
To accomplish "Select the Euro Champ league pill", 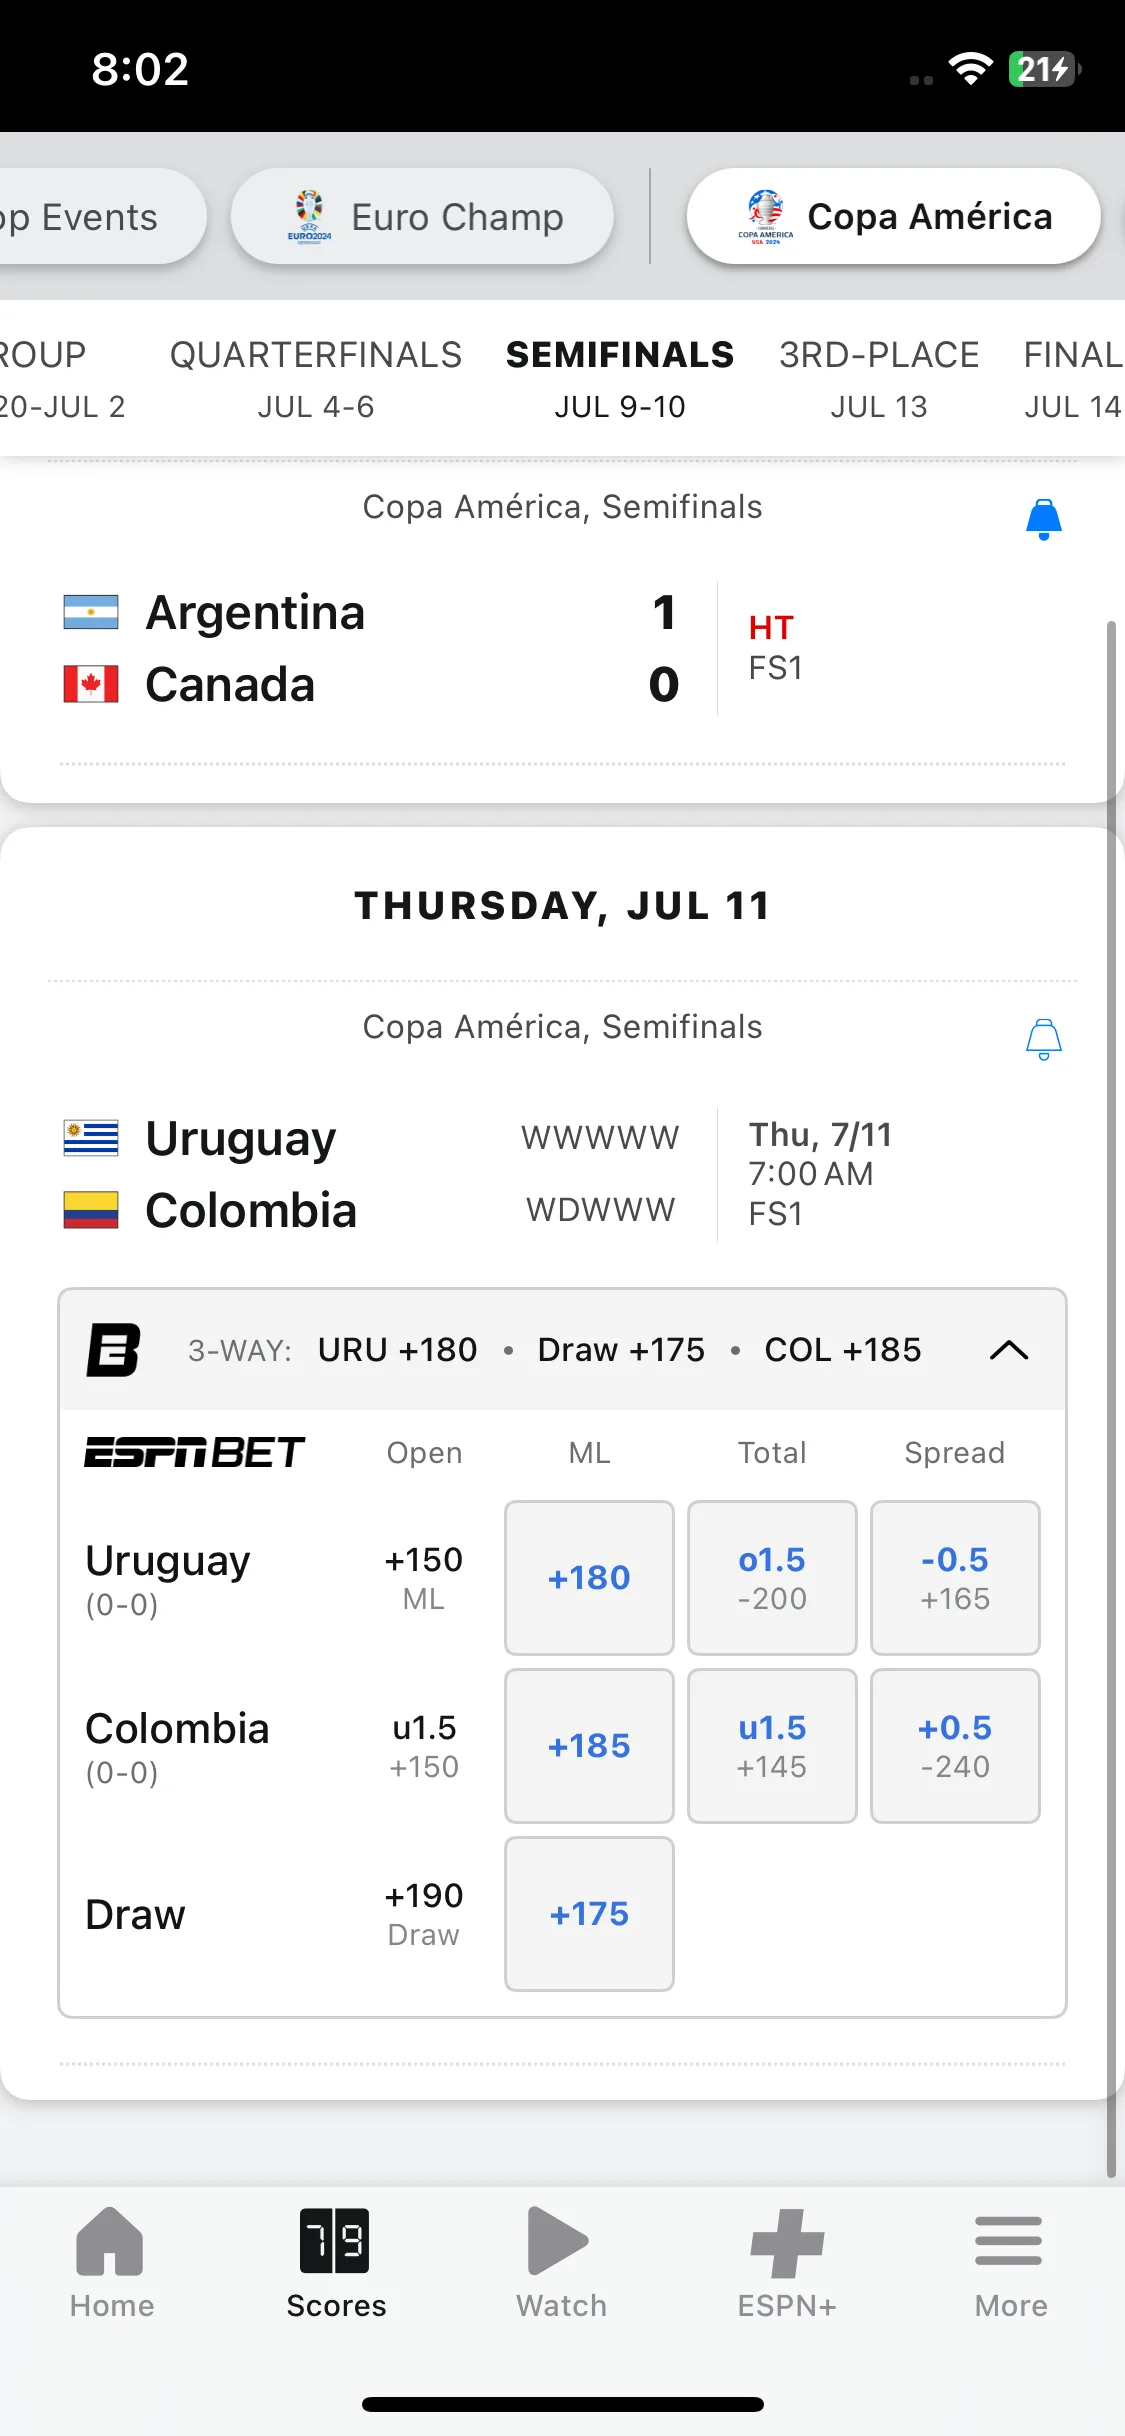I will (422, 216).
